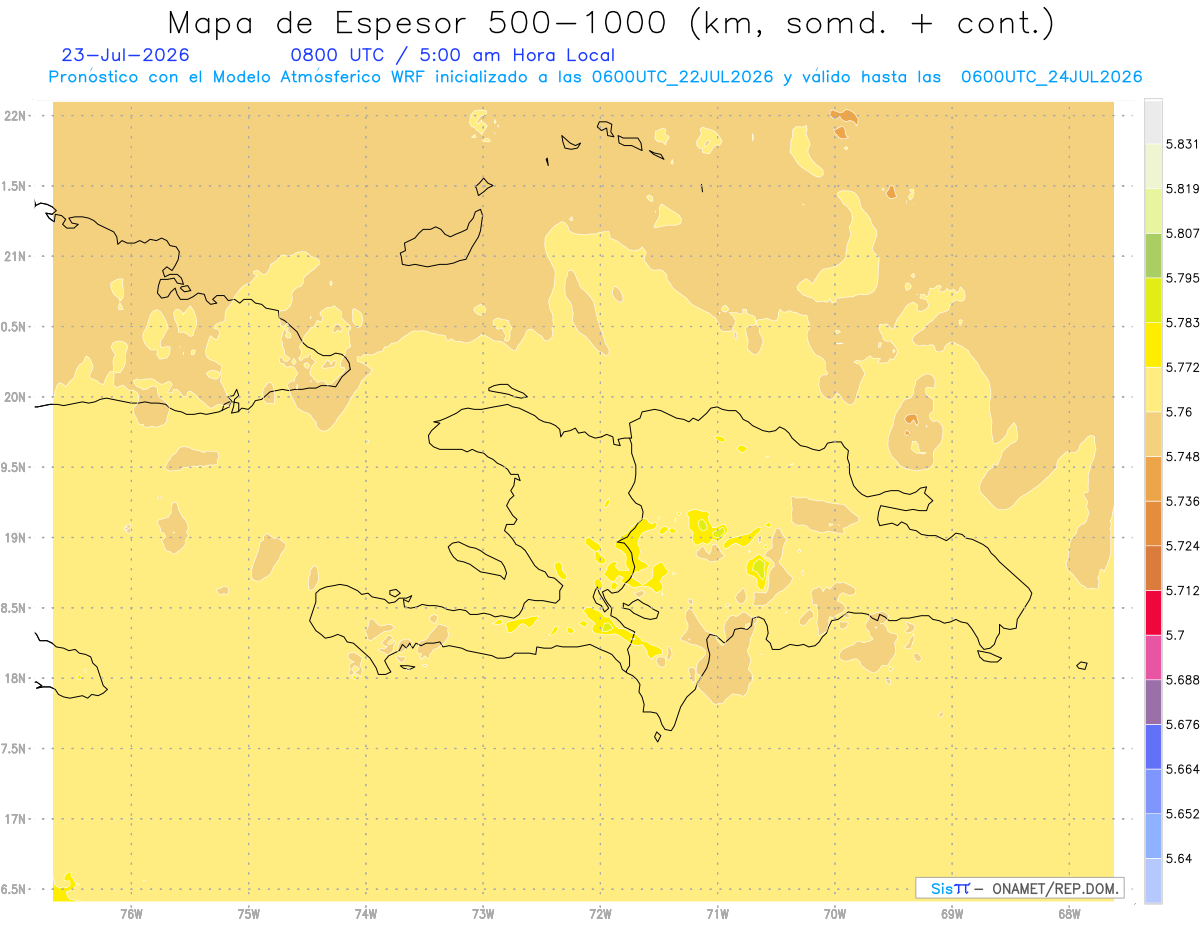Select the grey swatch above 5.831 in colorbar
1200x927 pixels.
pyautogui.click(x=1153, y=121)
